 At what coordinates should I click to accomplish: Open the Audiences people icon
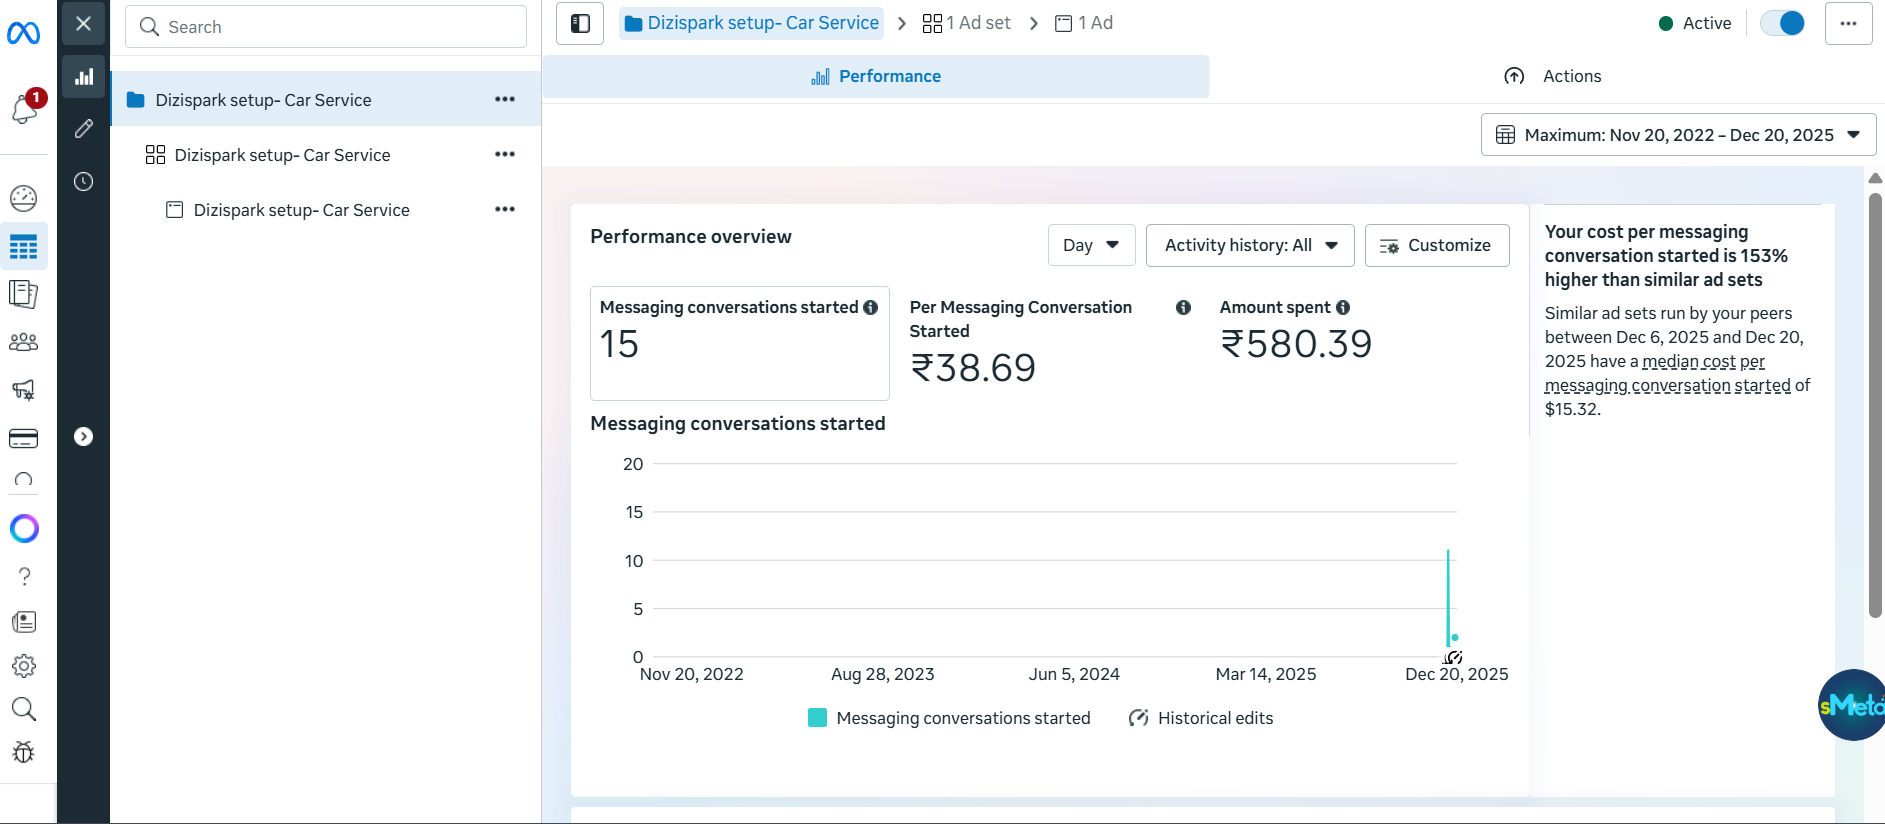click(x=24, y=342)
